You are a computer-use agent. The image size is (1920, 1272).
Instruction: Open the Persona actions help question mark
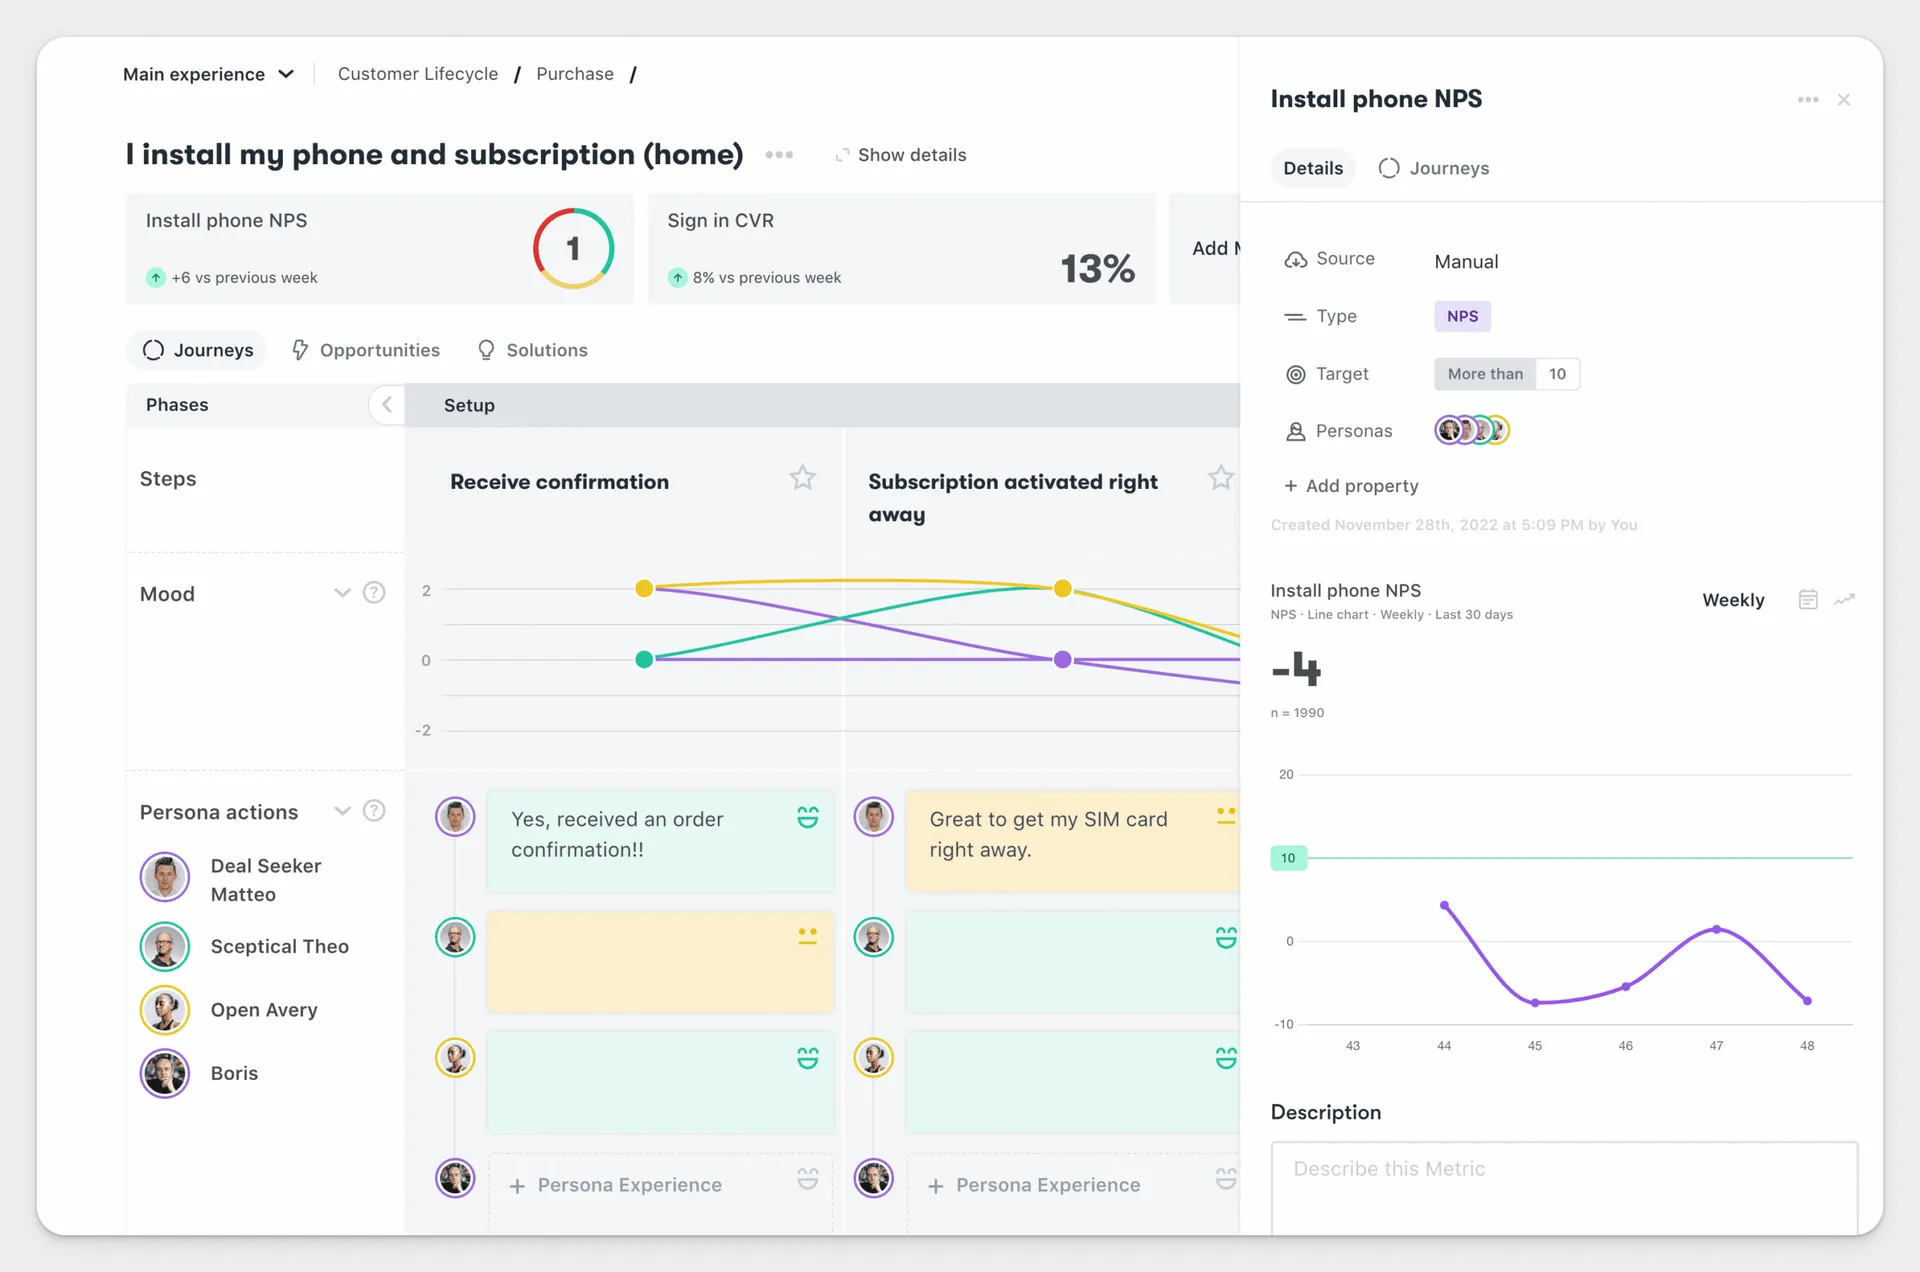[374, 811]
